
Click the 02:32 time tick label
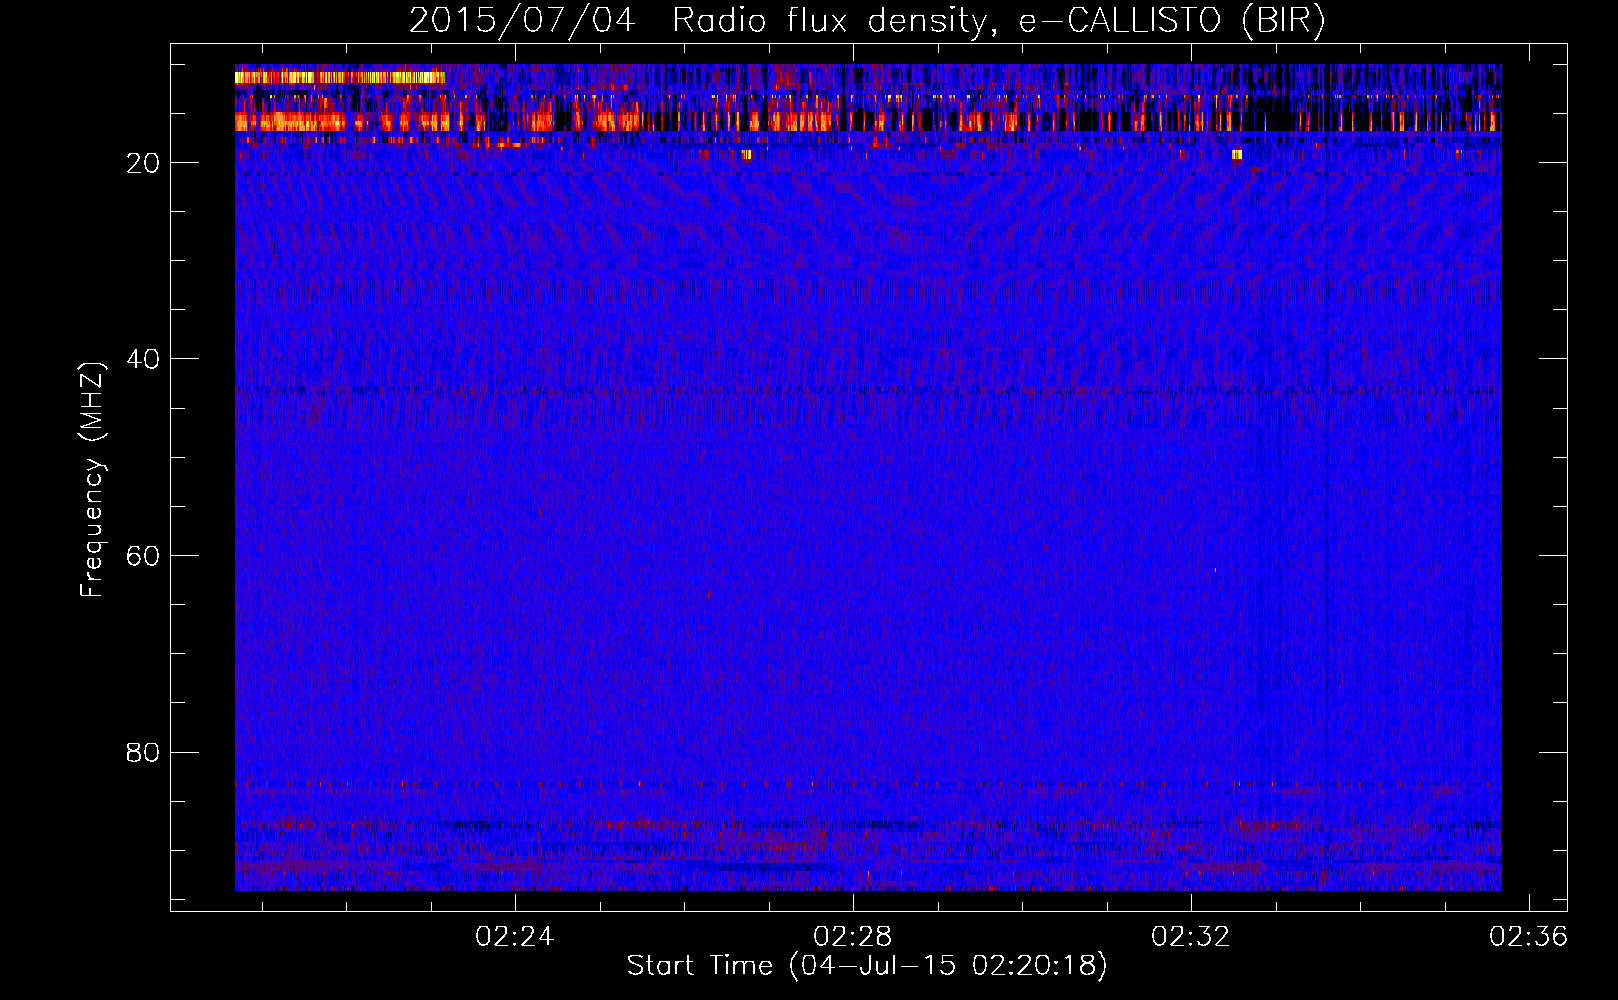(1190, 937)
